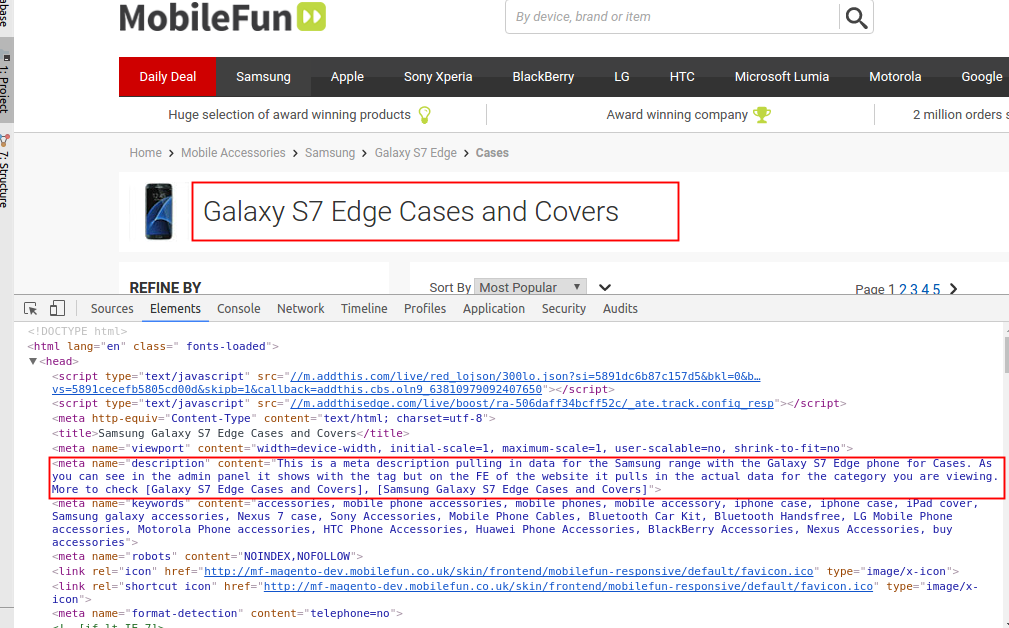The image size is (1009, 628).
Task: Select the meta robots NOINDEX,NOFOLLOW line
Action: pos(207,557)
